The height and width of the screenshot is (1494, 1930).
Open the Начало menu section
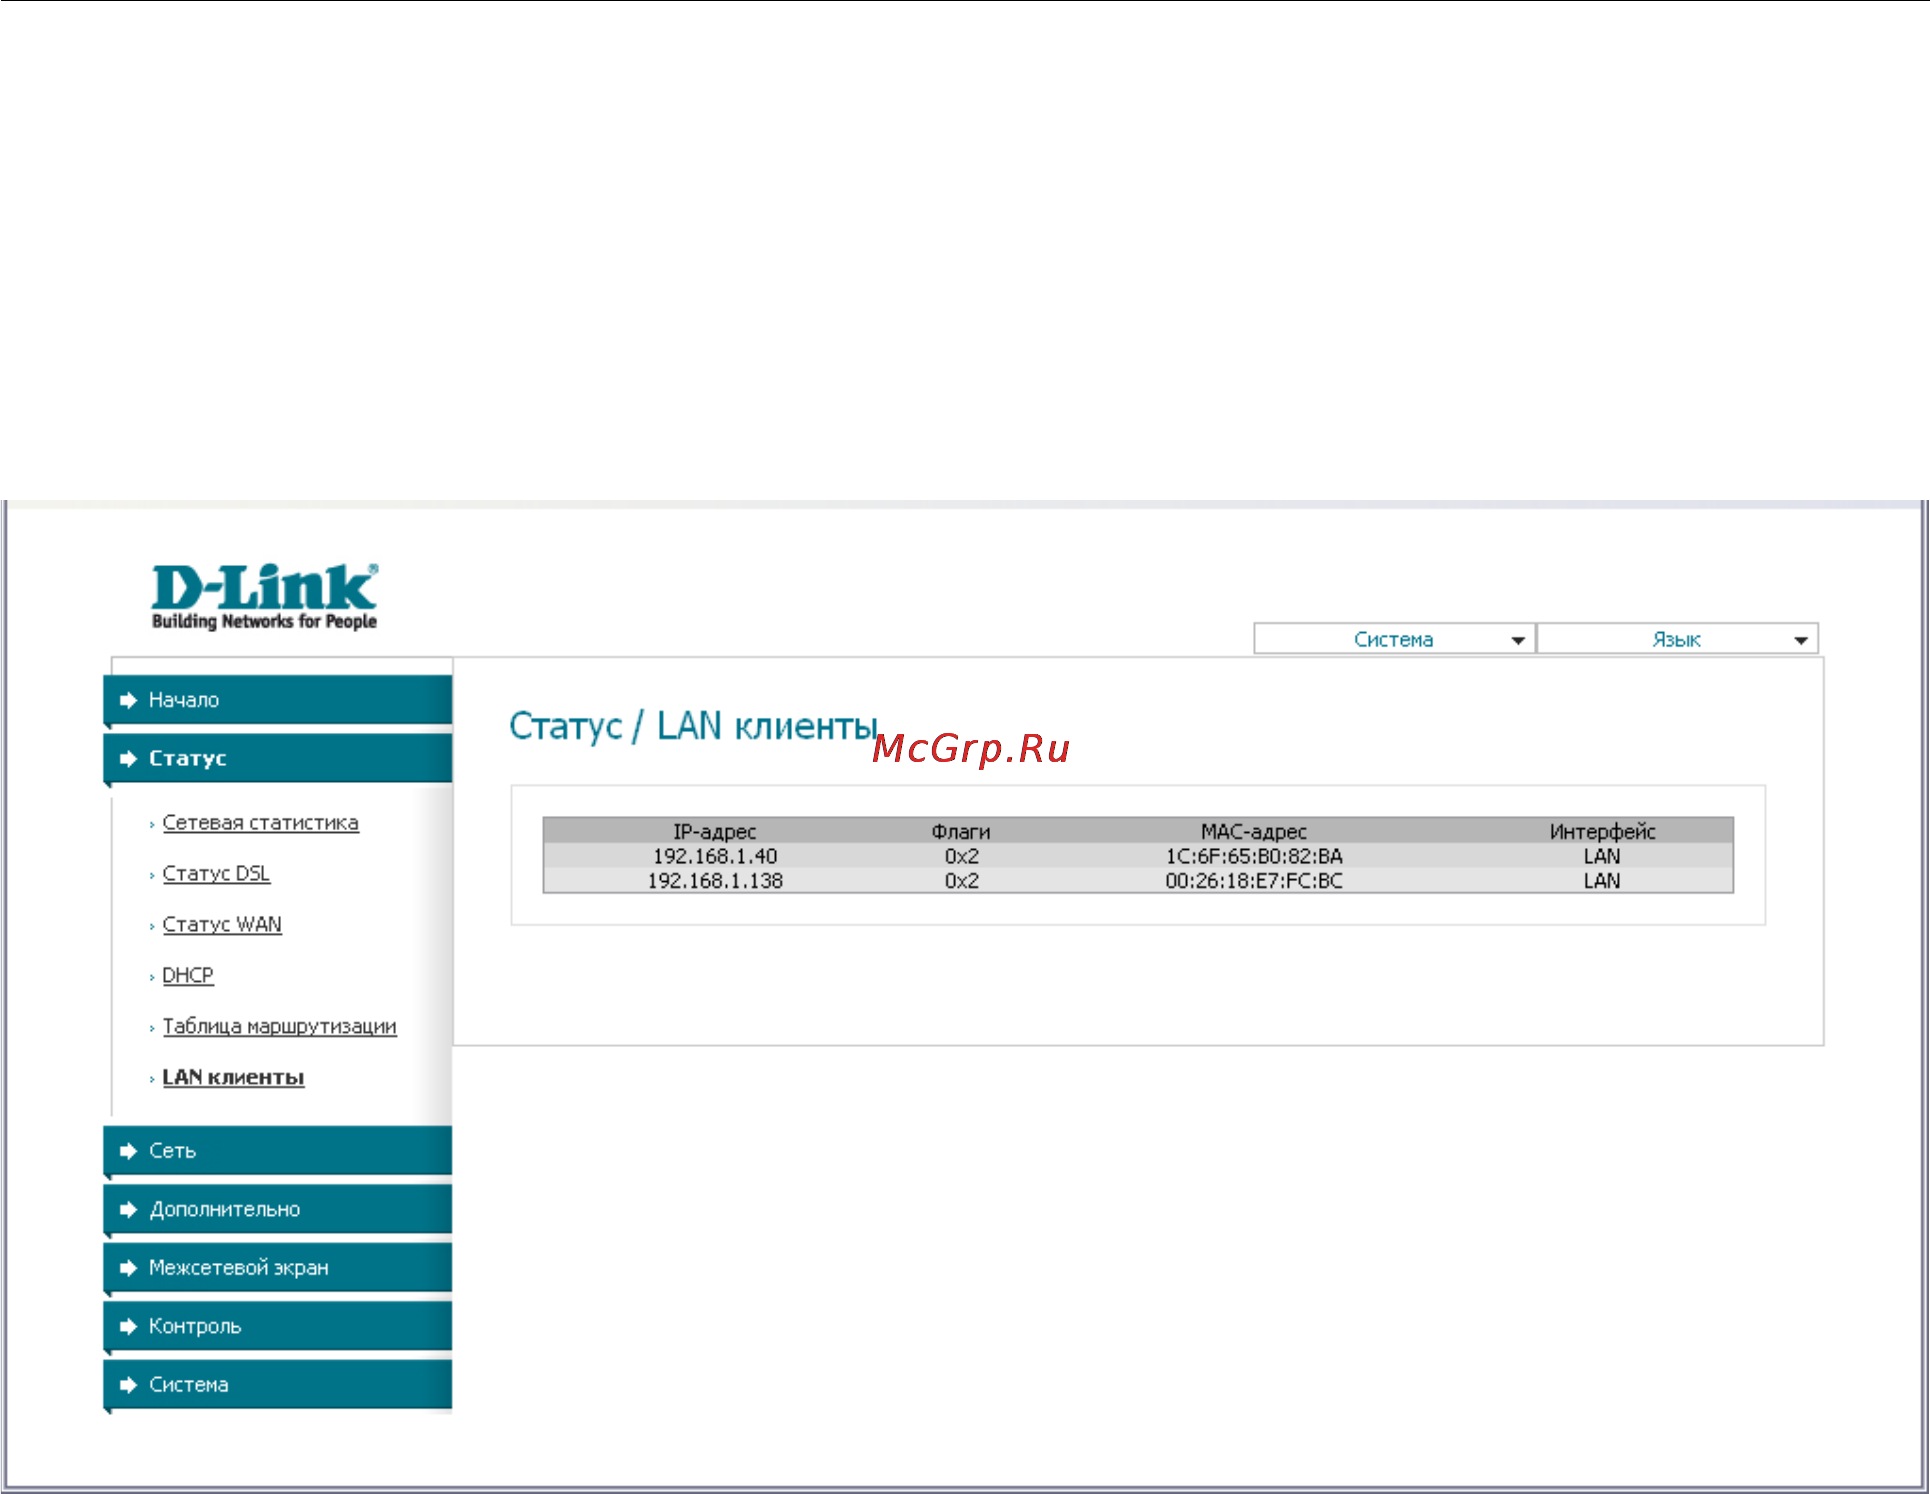pos(278,700)
